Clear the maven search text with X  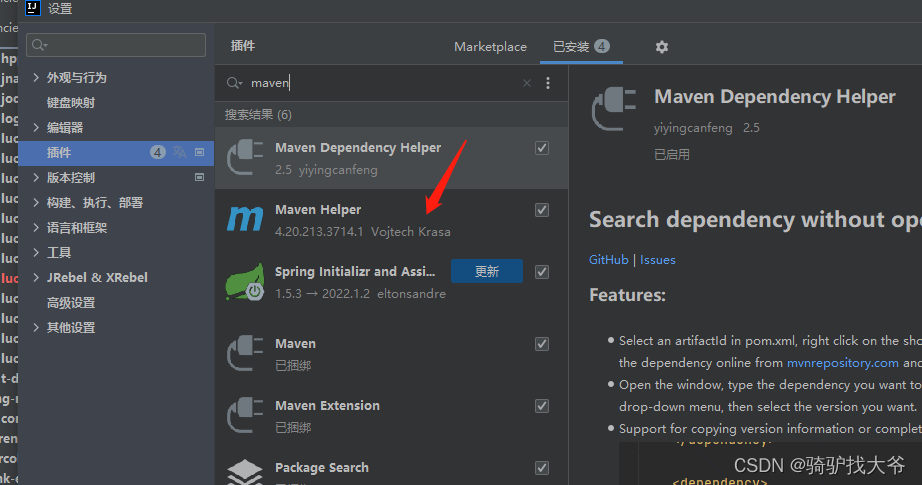point(527,83)
